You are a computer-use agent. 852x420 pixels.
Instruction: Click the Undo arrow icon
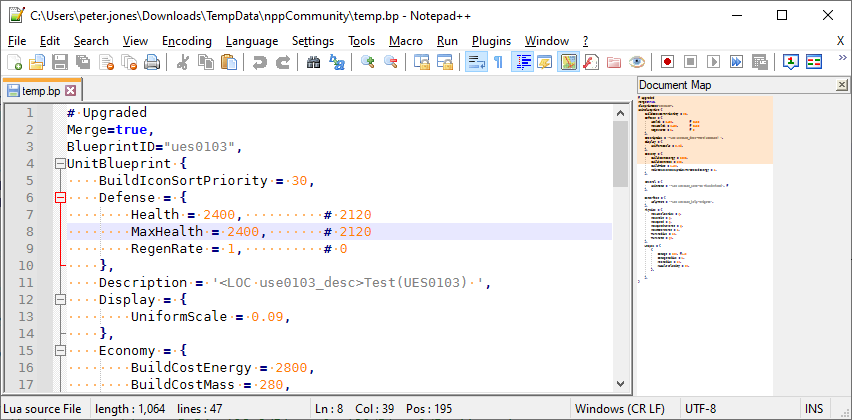(x=260, y=62)
